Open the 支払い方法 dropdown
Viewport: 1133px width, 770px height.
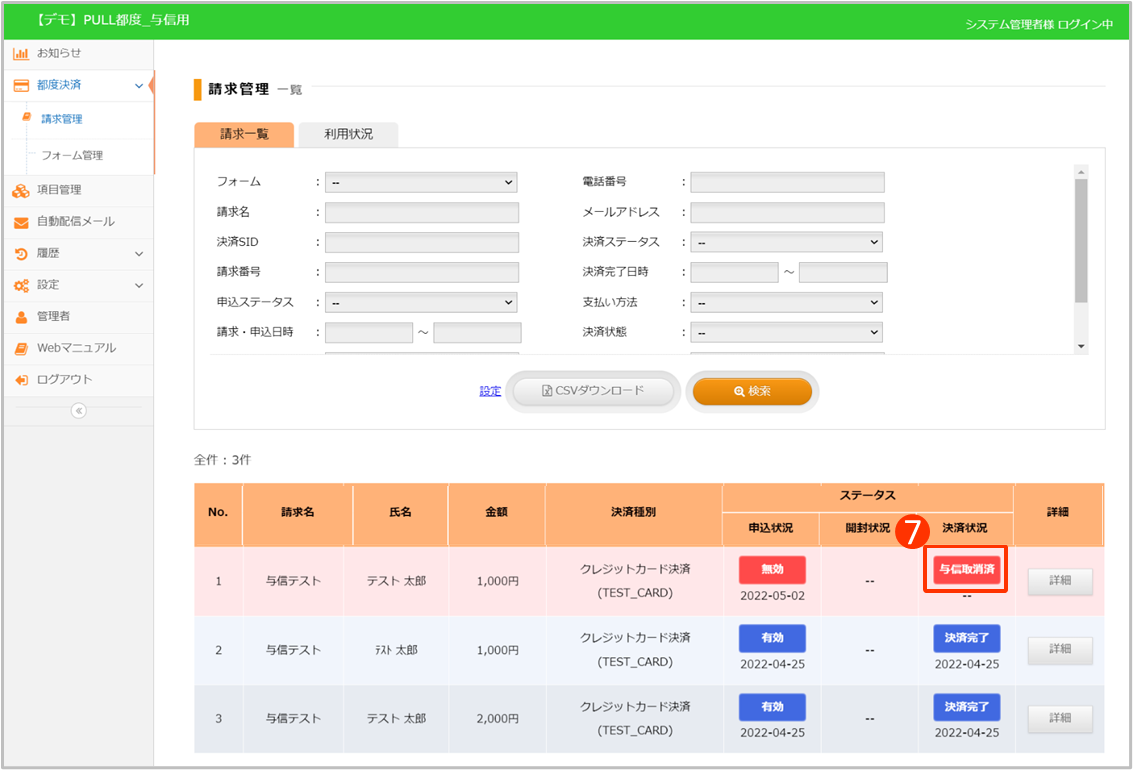786,302
